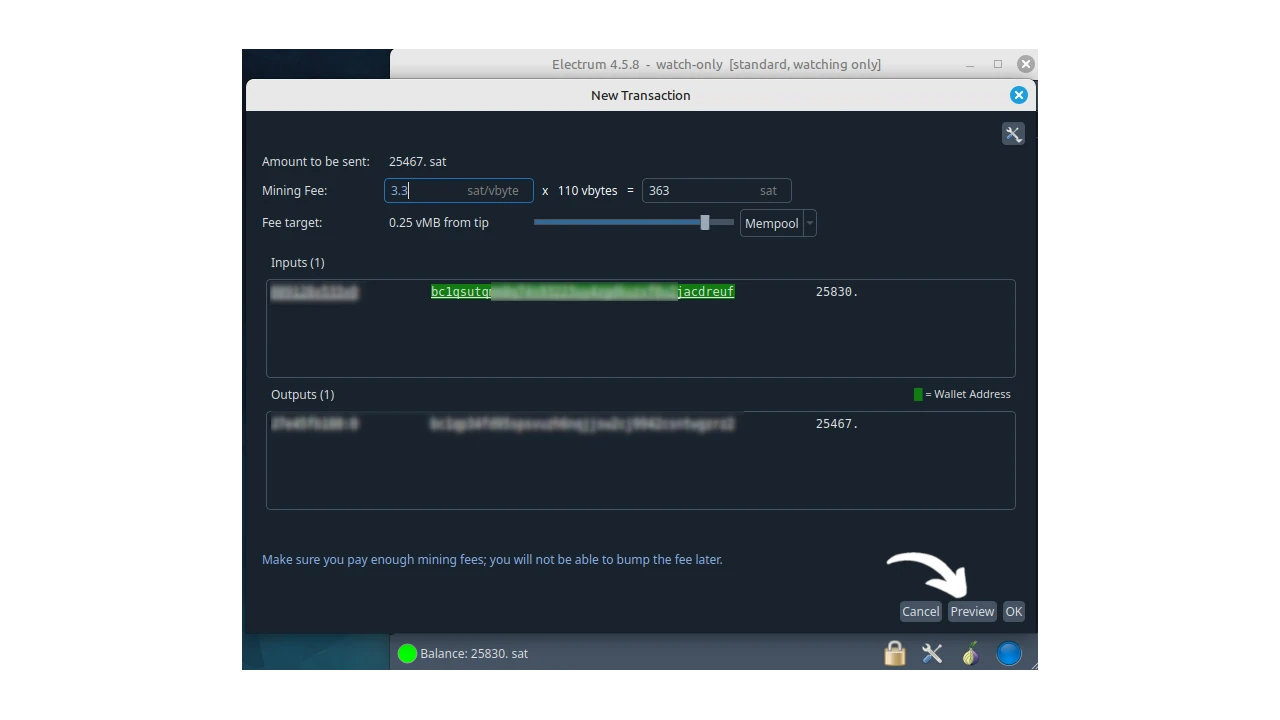This screenshot has width=1280, height=720.
Task: Click the Tor onion proxy icon
Action: point(970,654)
